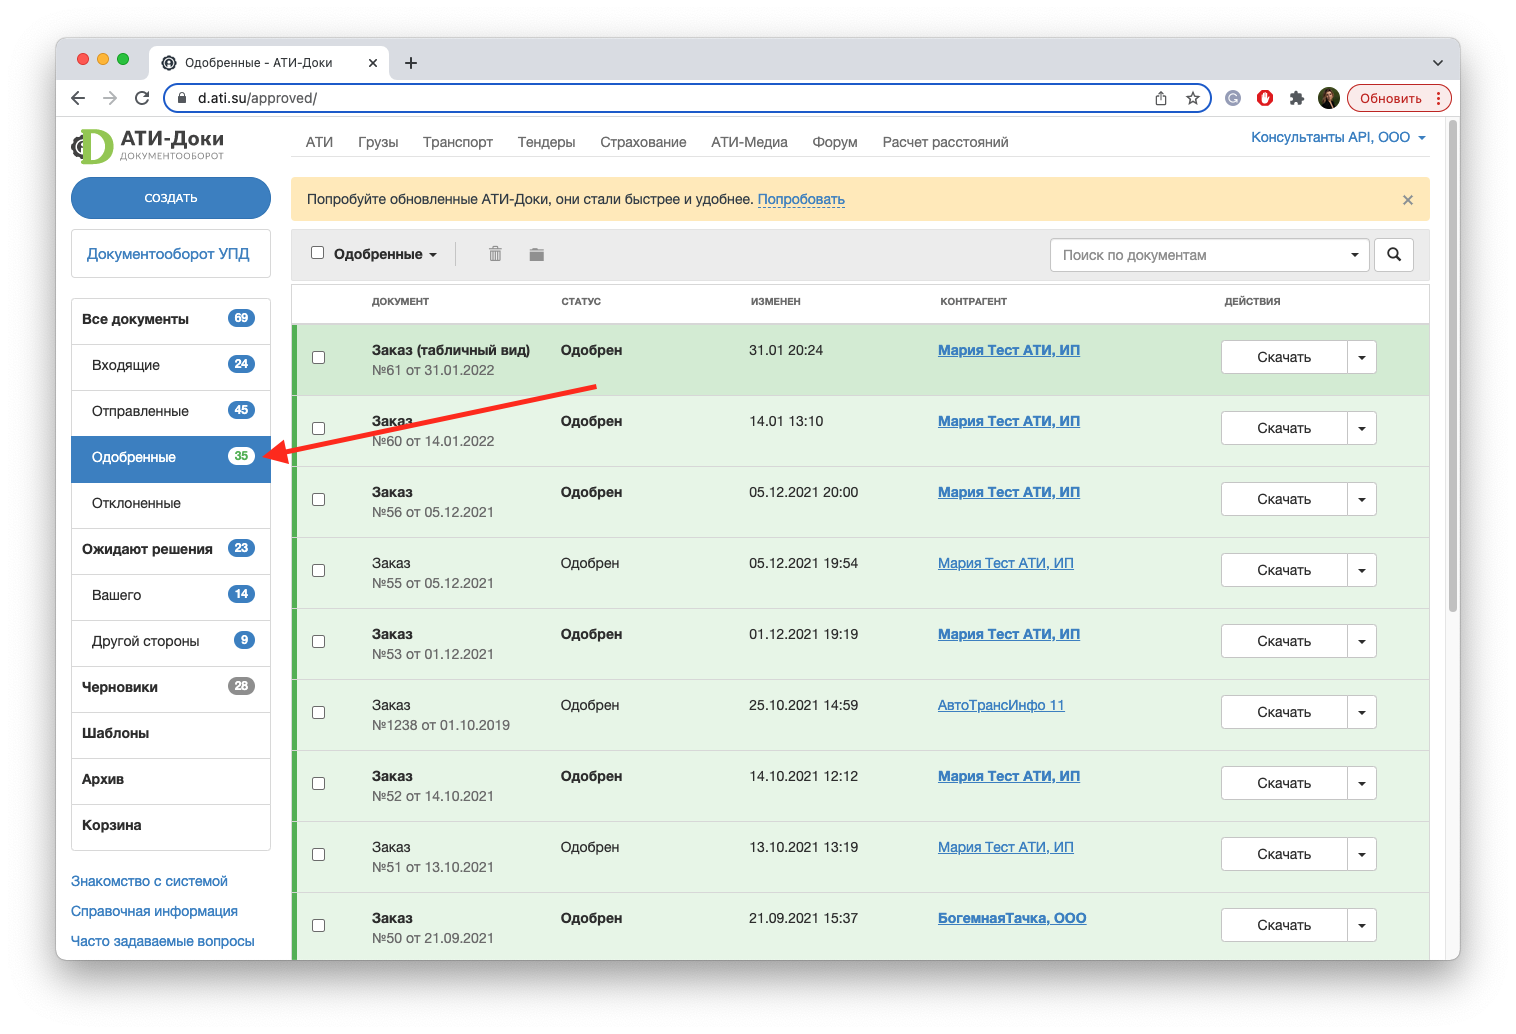1516x1034 pixels.
Task: Click the archive folder icon in toolbar
Action: pyautogui.click(x=536, y=254)
